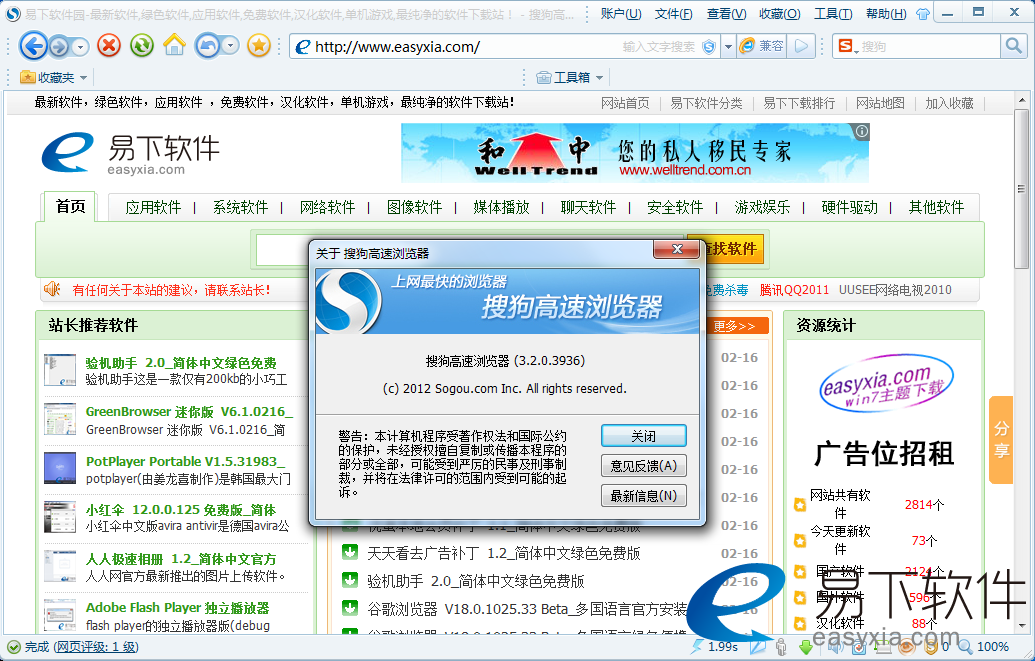Viewport: 1035px width, 661px height.
Task: Click 意见反馈(A) button in dialog
Action: tap(644, 466)
